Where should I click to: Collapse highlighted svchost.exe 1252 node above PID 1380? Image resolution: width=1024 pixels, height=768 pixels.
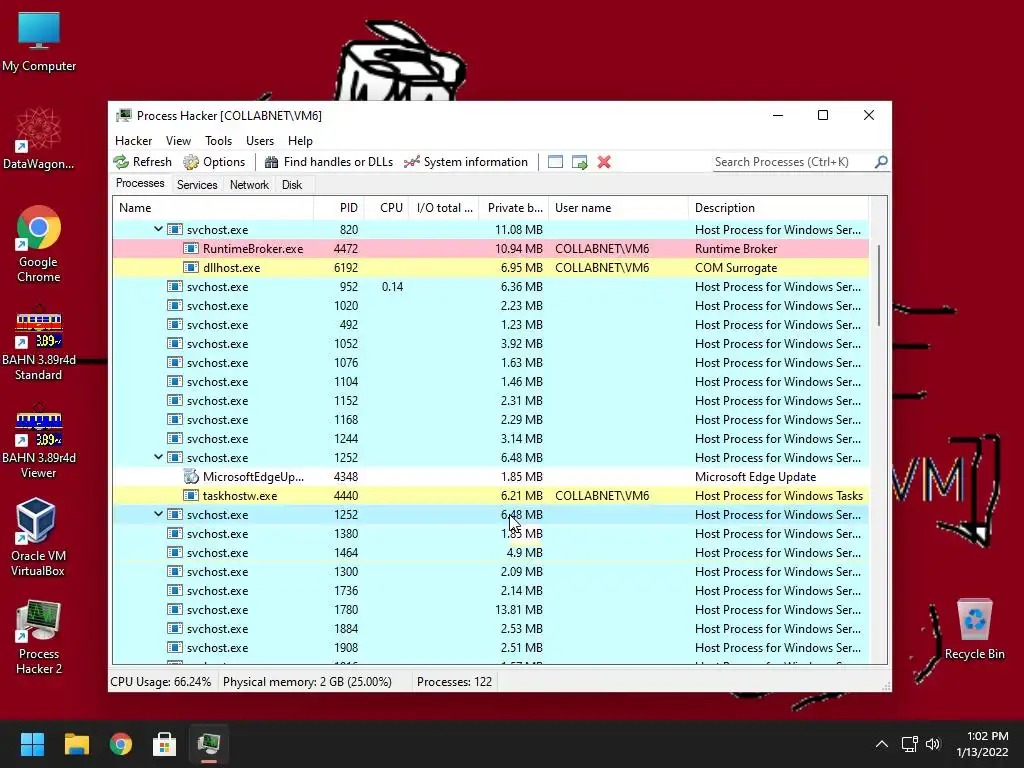tap(158, 514)
